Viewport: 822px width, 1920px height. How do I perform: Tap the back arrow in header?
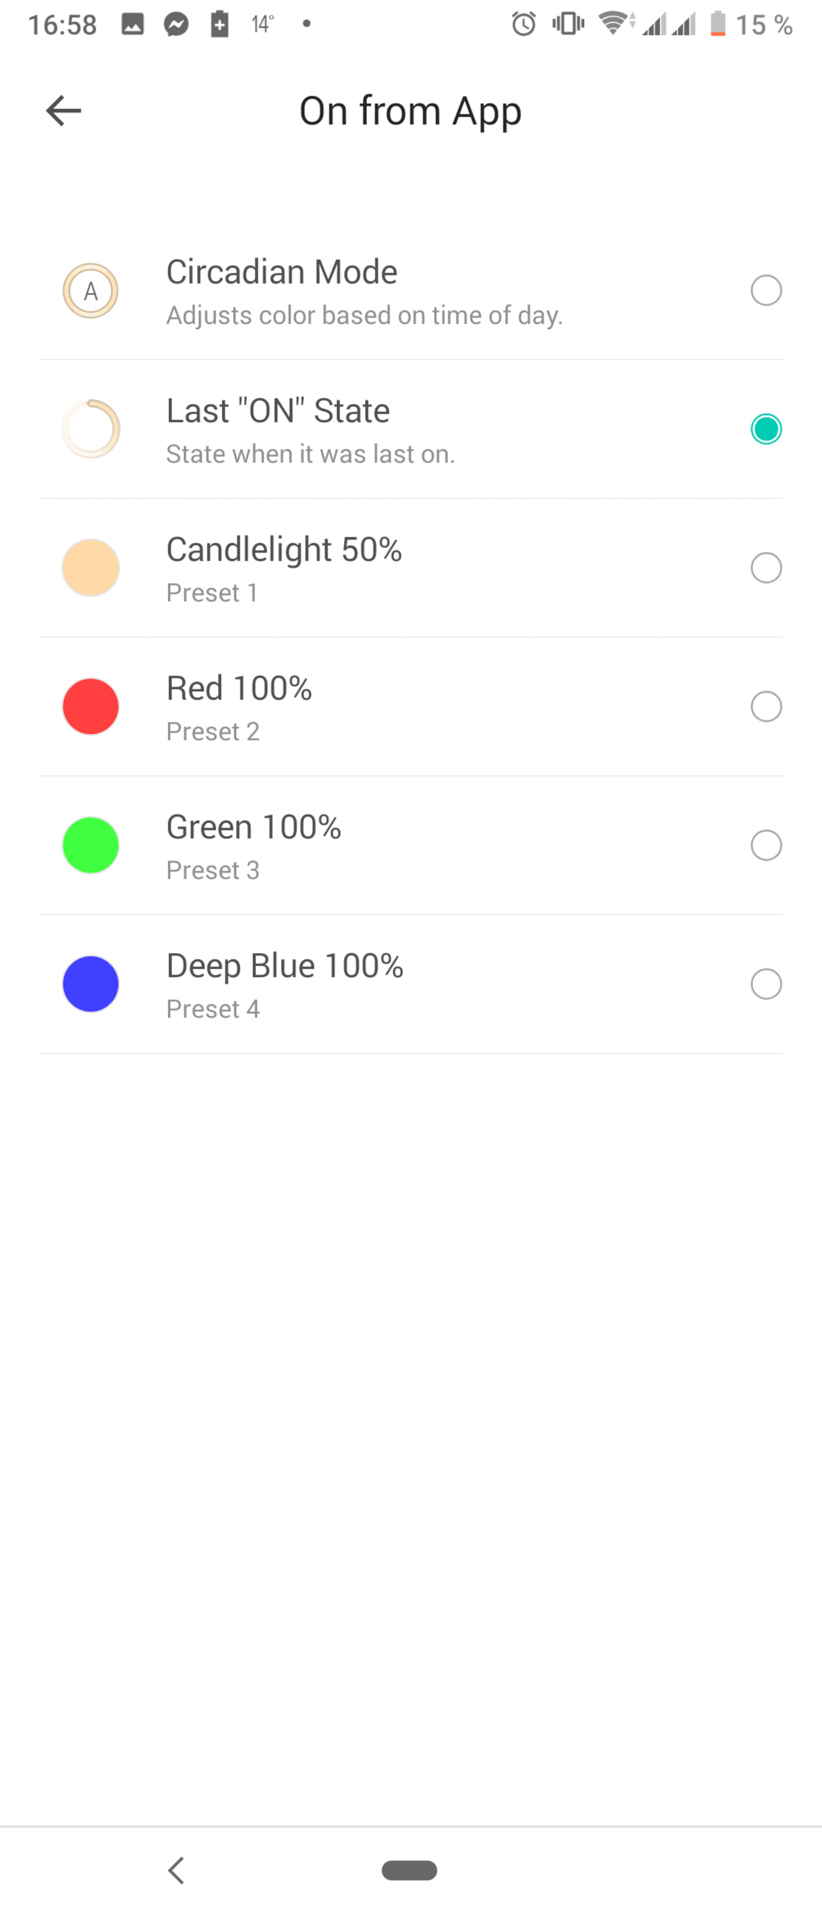point(63,110)
